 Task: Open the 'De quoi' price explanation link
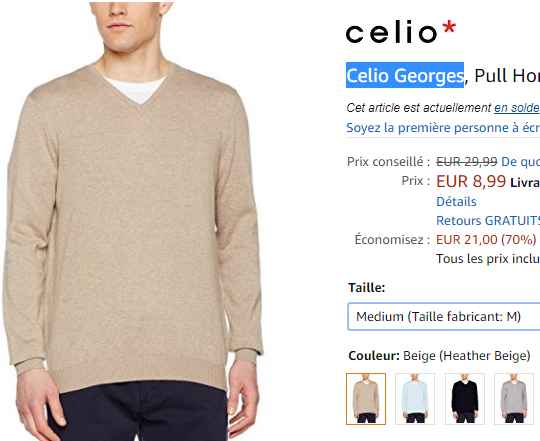pyautogui.click(x=520, y=161)
